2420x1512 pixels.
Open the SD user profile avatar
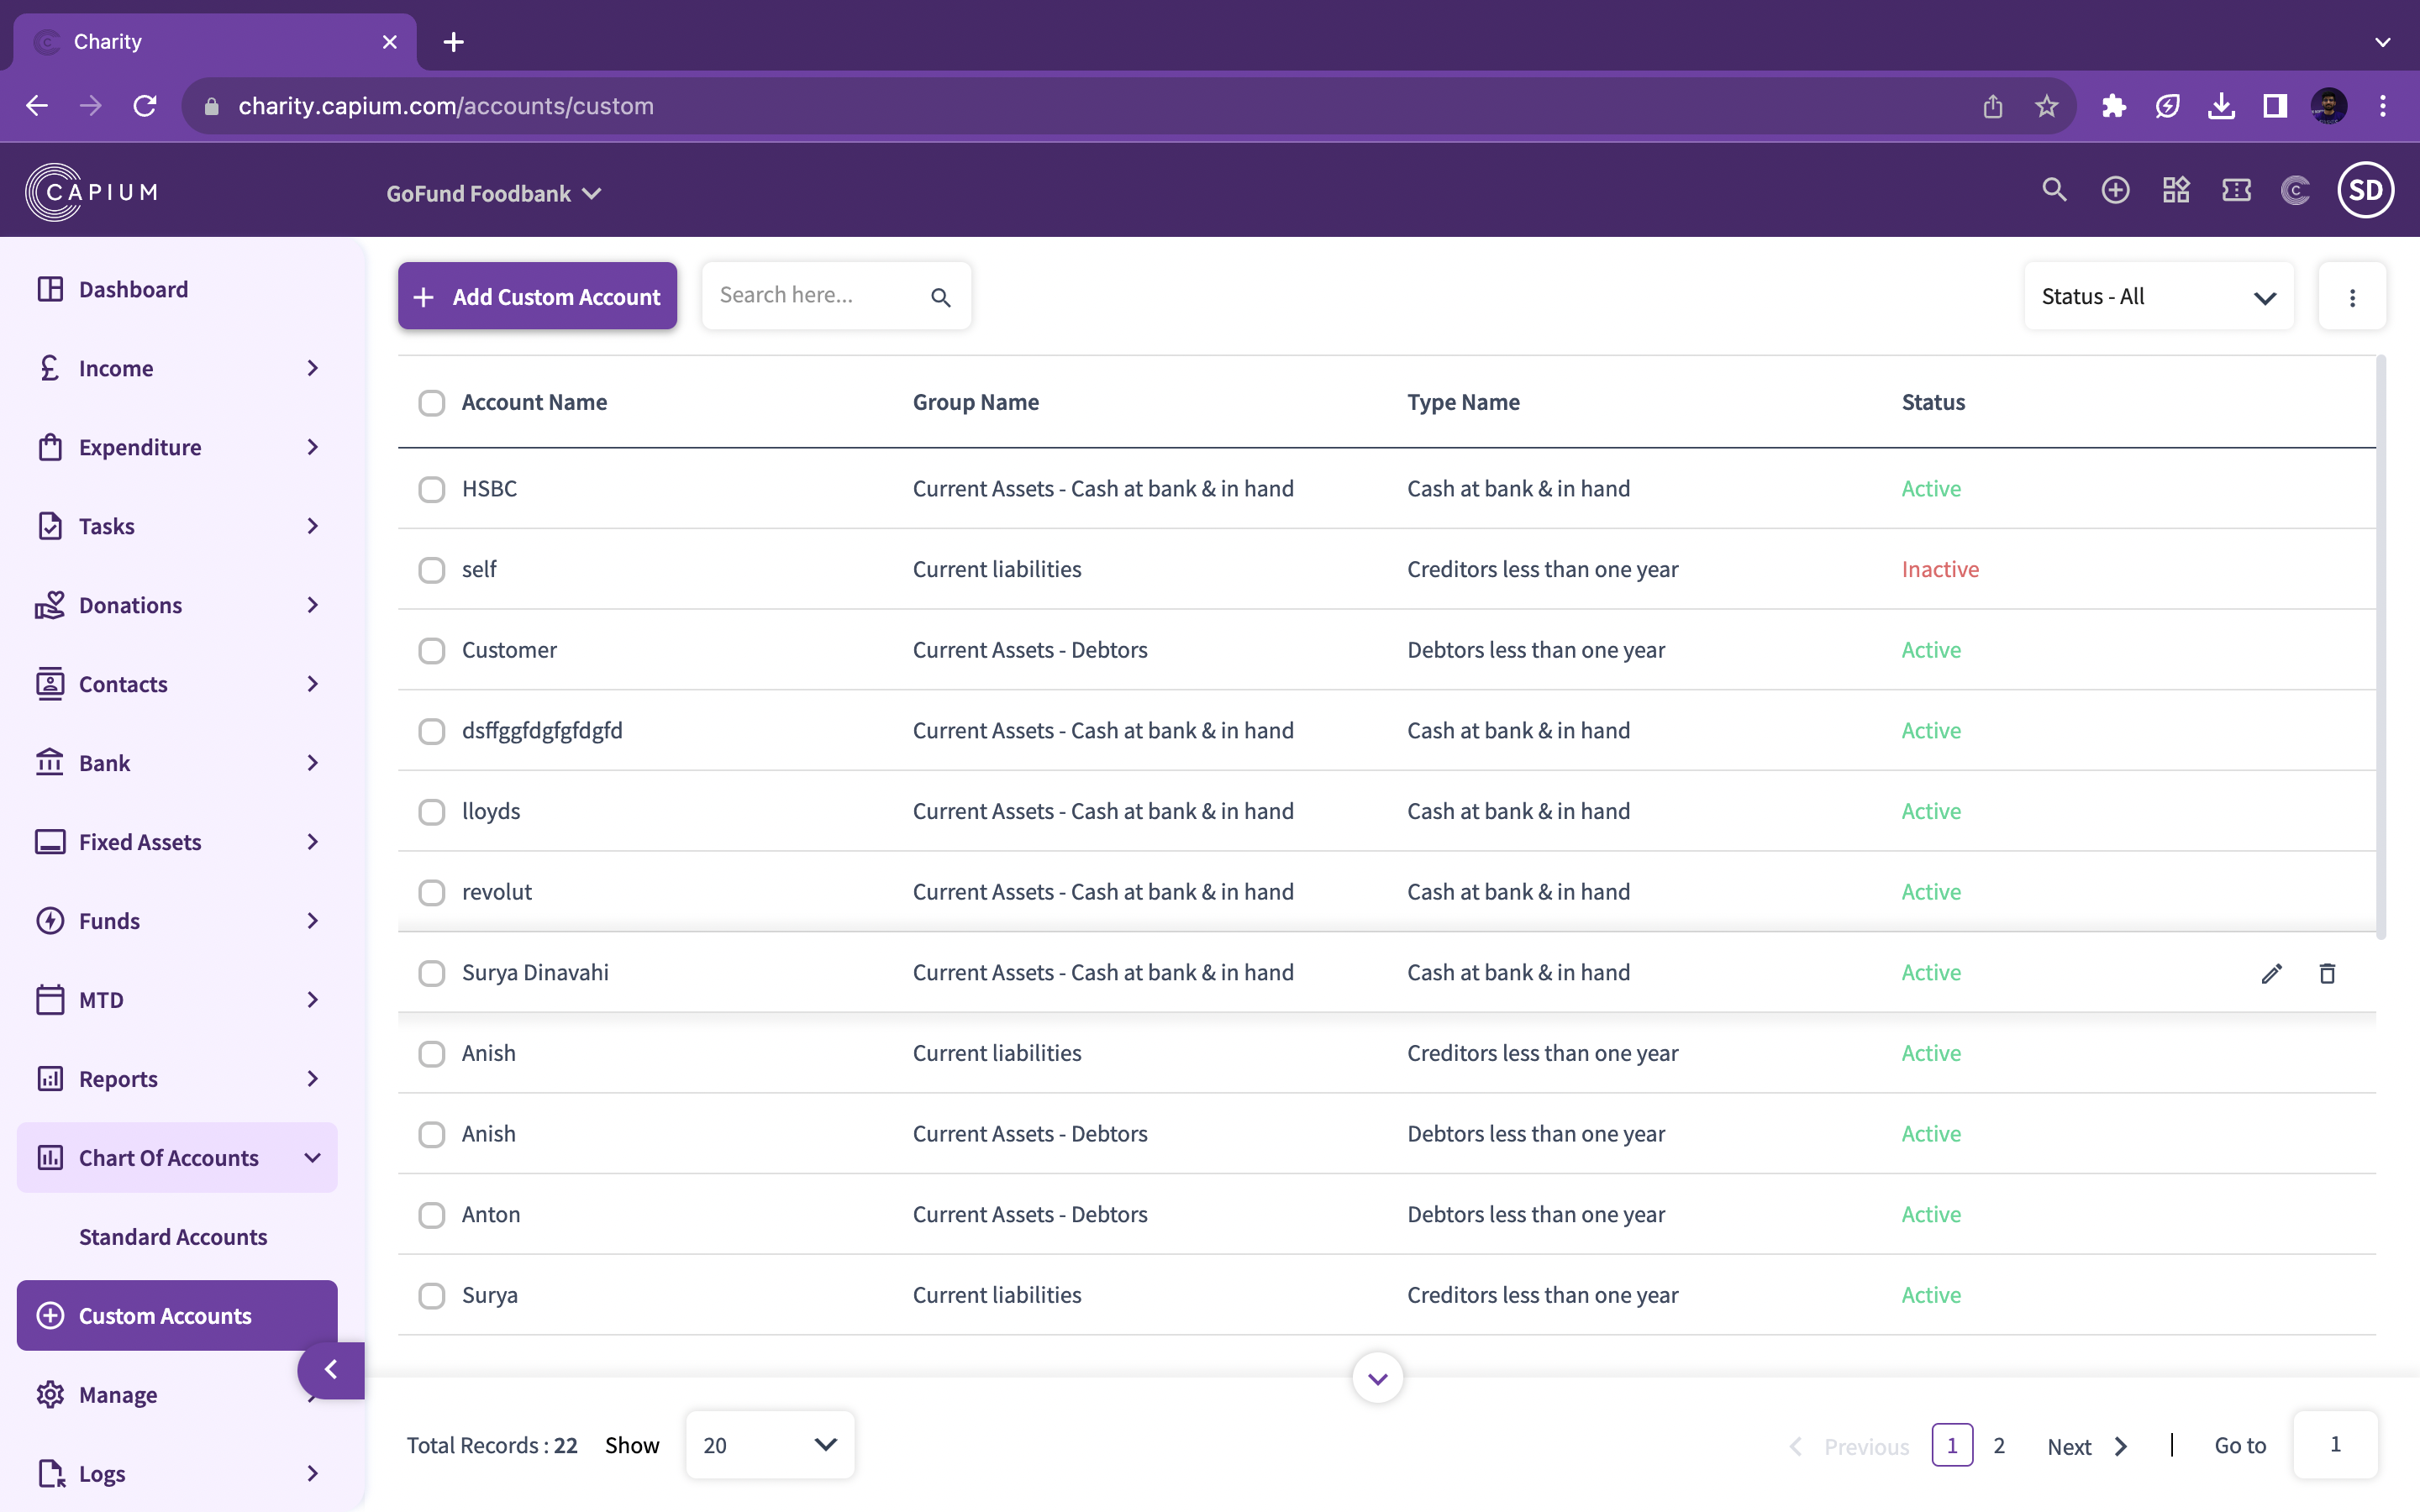(2365, 190)
